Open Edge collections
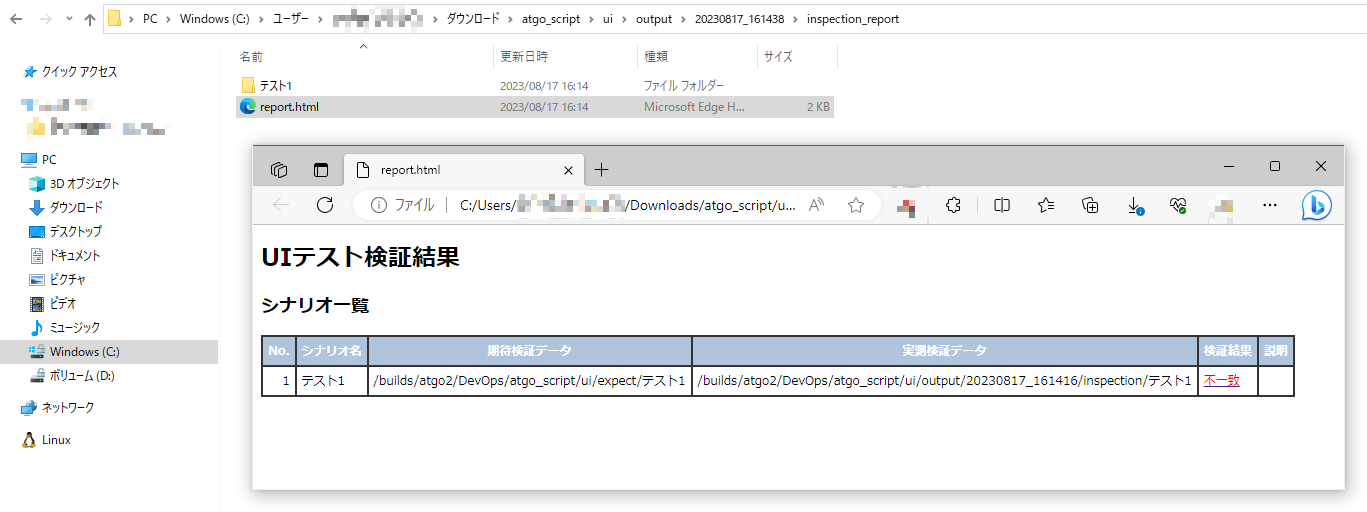The height and width of the screenshot is (512, 1367). coord(1091,205)
